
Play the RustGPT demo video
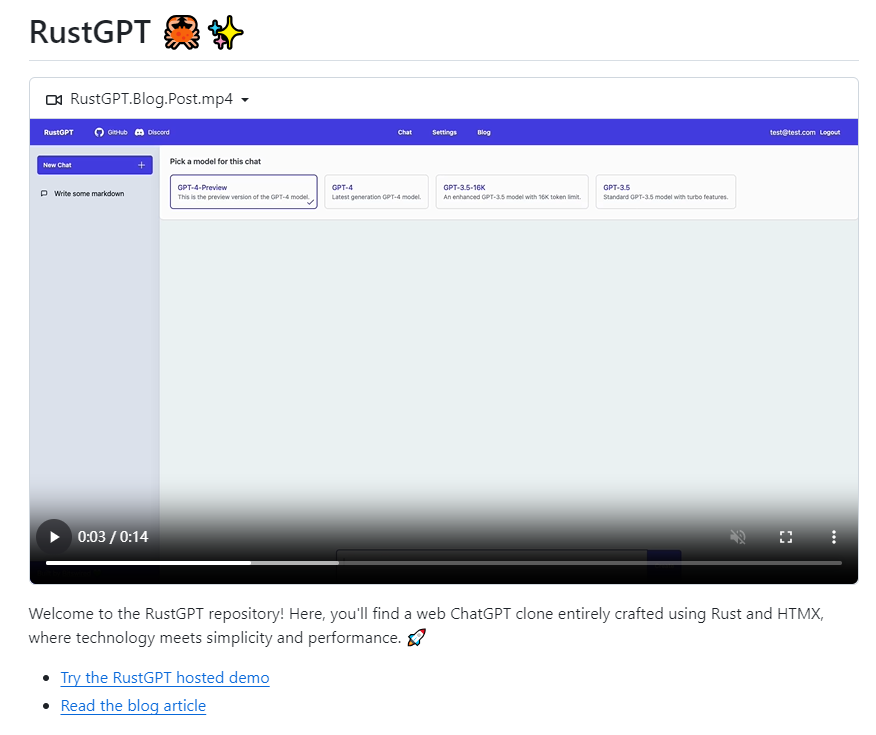tap(54, 537)
